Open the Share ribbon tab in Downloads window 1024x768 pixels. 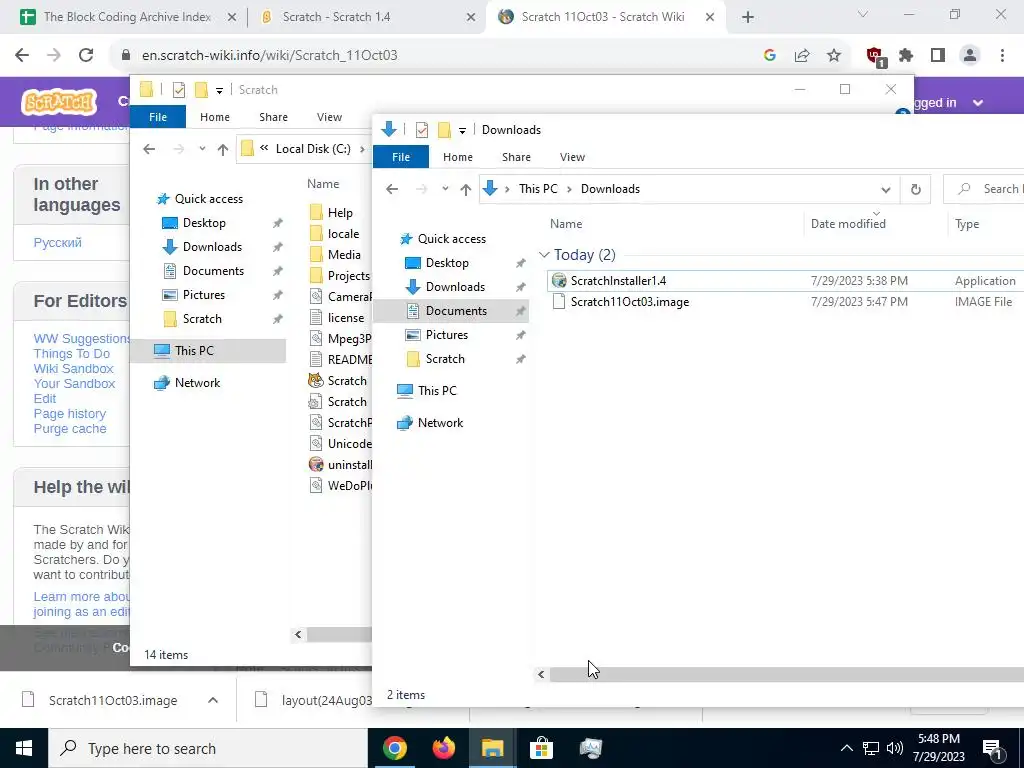tap(516, 157)
